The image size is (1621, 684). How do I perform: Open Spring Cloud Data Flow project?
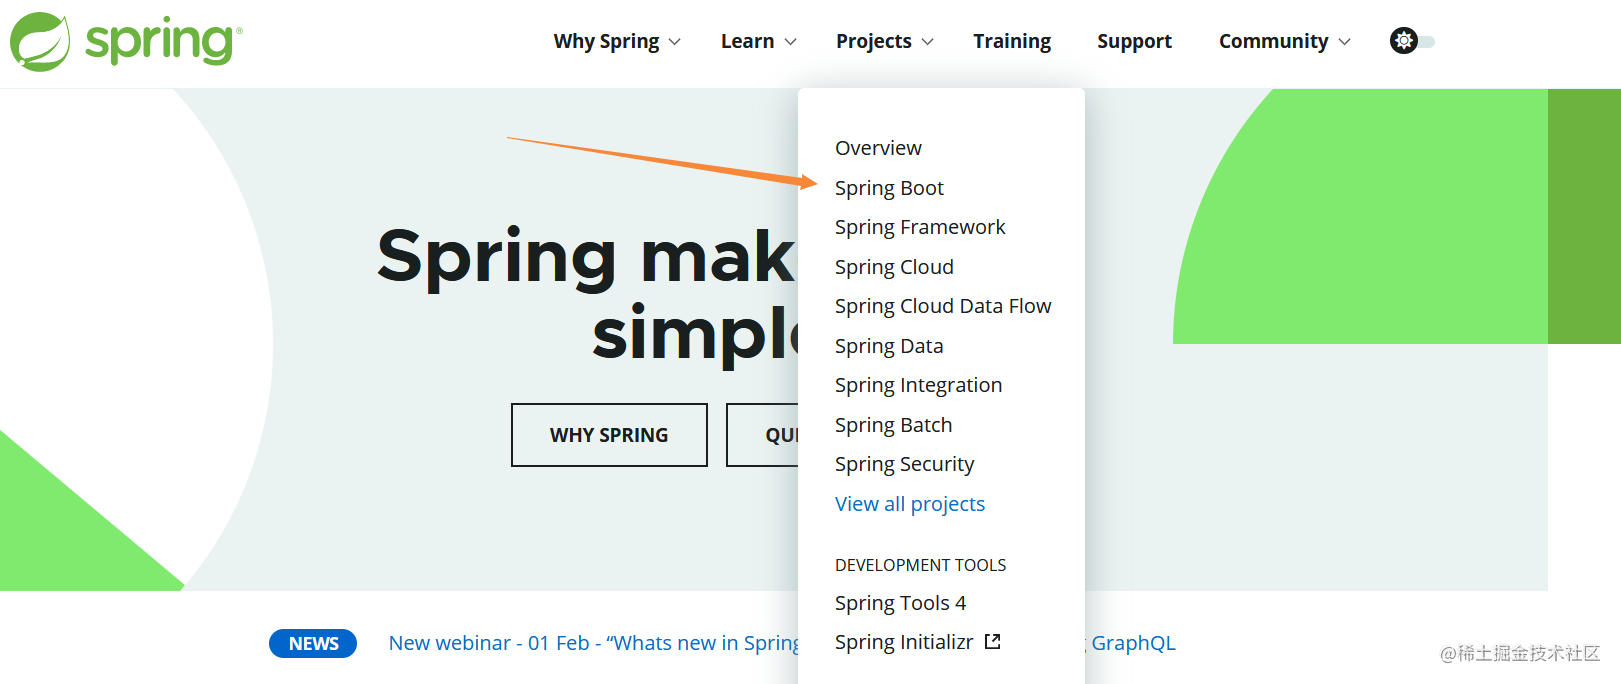click(943, 306)
